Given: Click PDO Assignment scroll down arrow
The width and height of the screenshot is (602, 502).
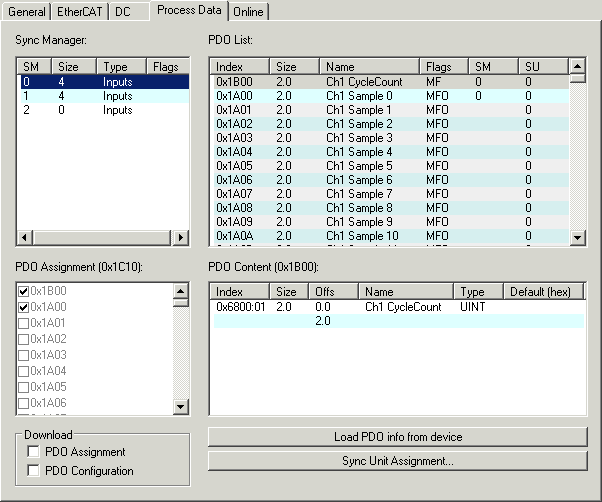Looking at the screenshot, I should coord(180,406).
